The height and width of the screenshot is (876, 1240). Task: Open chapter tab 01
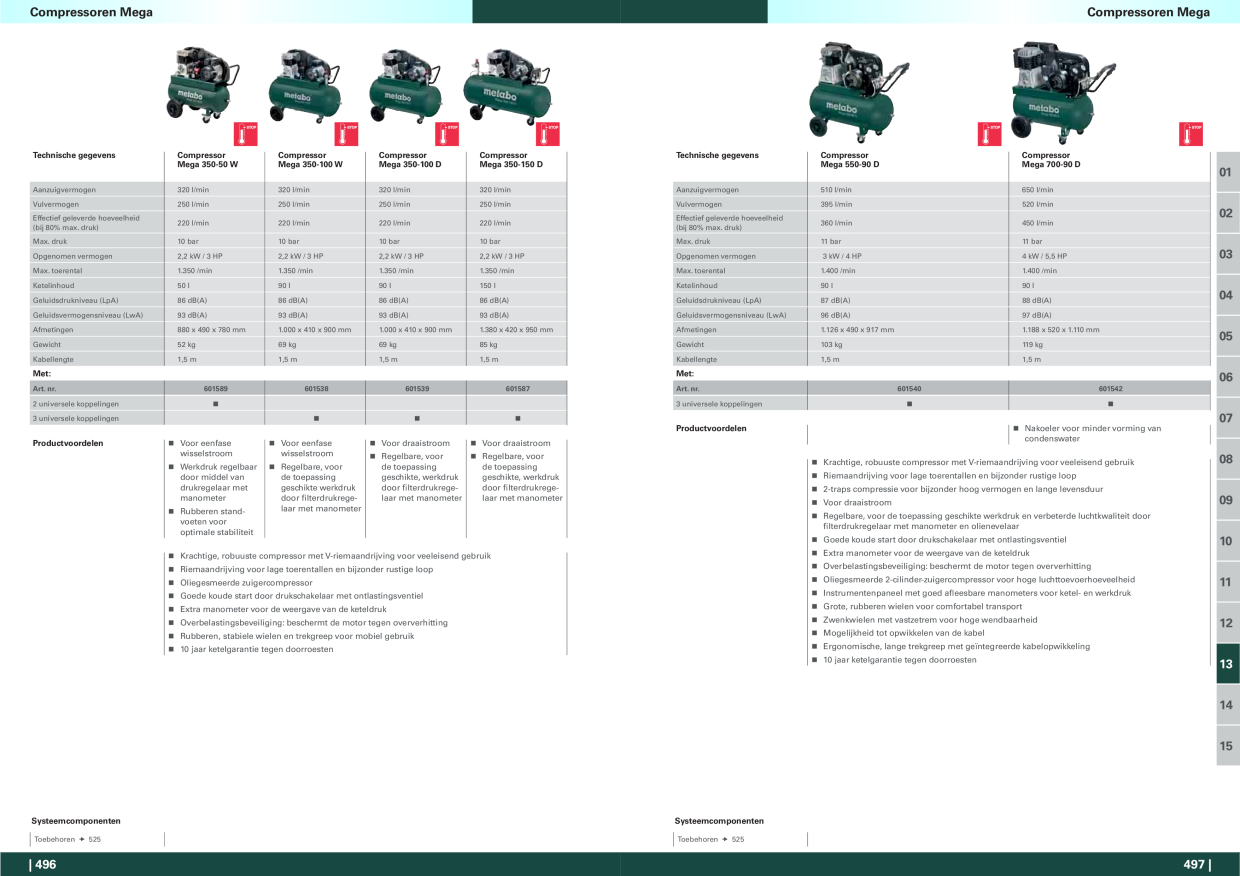[x=1227, y=172]
